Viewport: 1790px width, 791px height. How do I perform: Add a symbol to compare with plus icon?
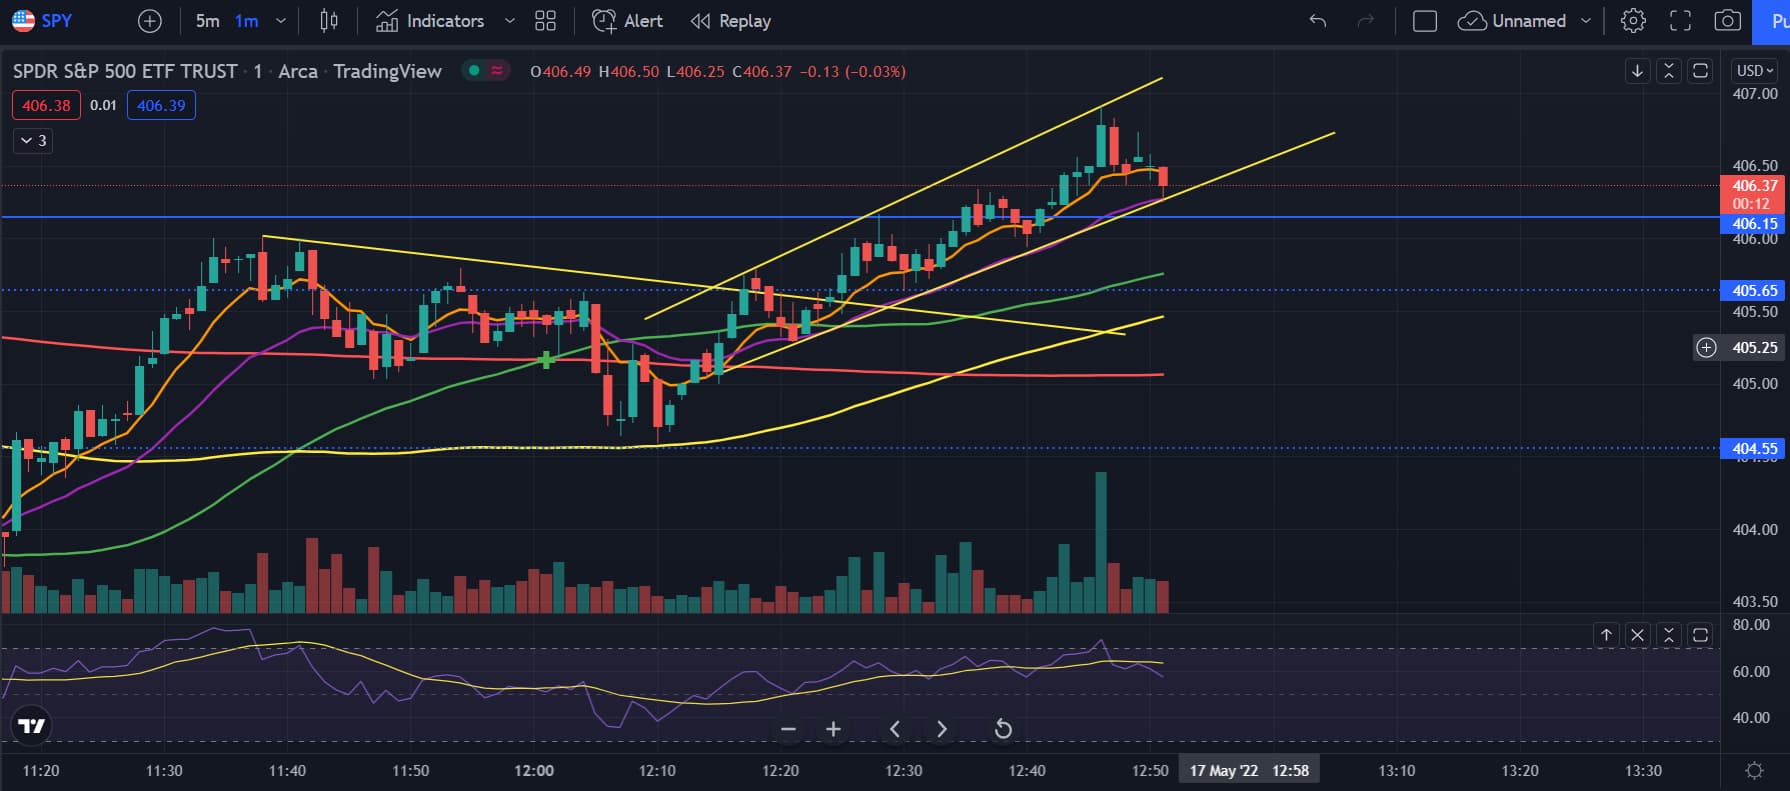click(x=149, y=21)
